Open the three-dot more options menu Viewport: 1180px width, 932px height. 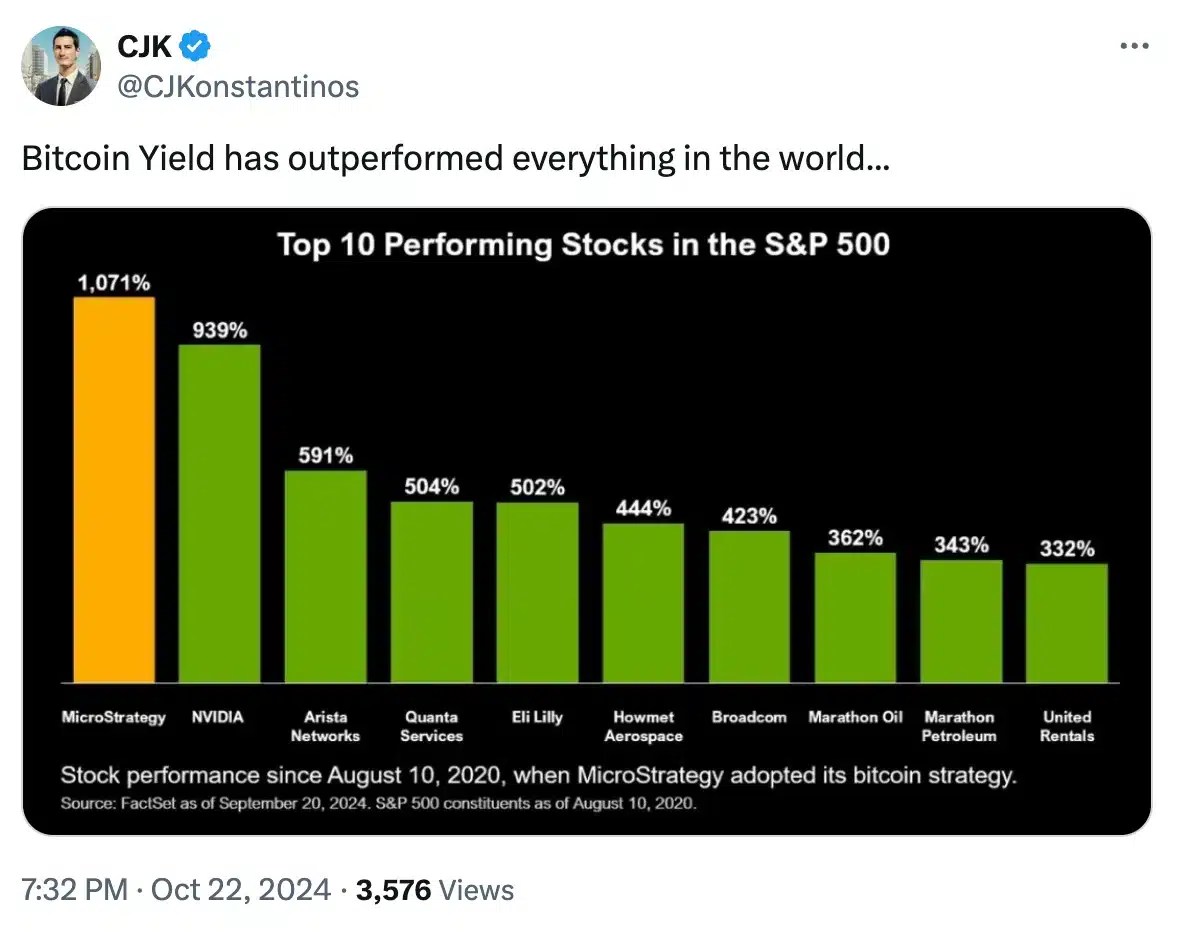pyautogui.click(x=1133, y=46)
